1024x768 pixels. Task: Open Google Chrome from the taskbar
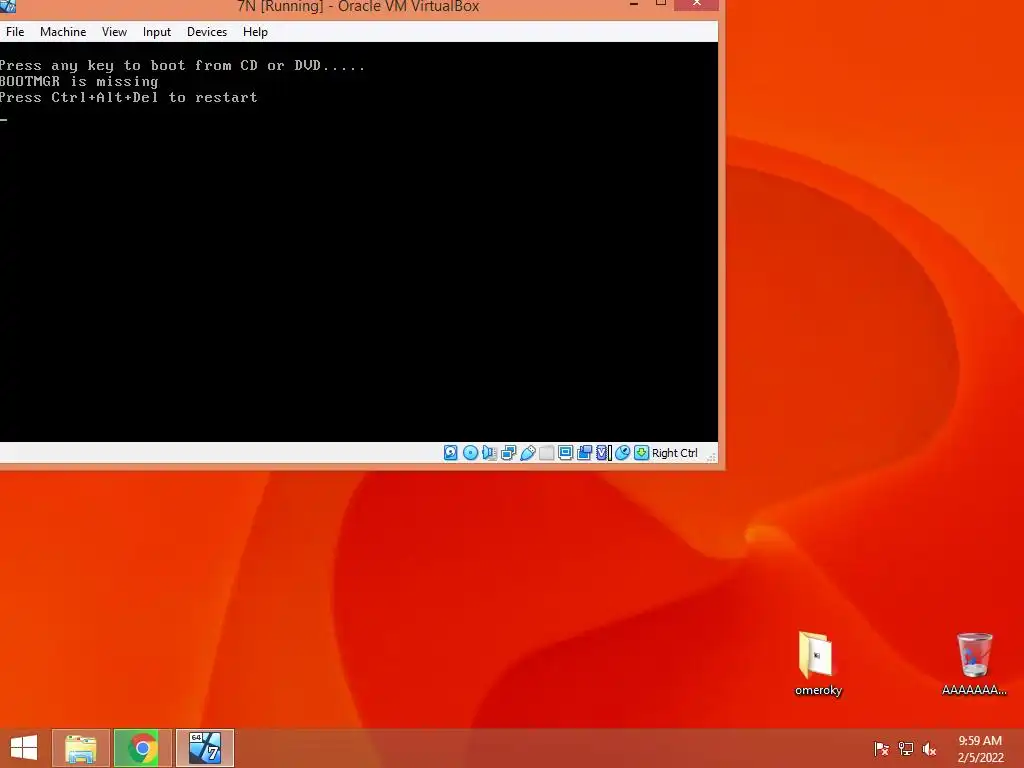pyautogui.click(x=142, y=748)
